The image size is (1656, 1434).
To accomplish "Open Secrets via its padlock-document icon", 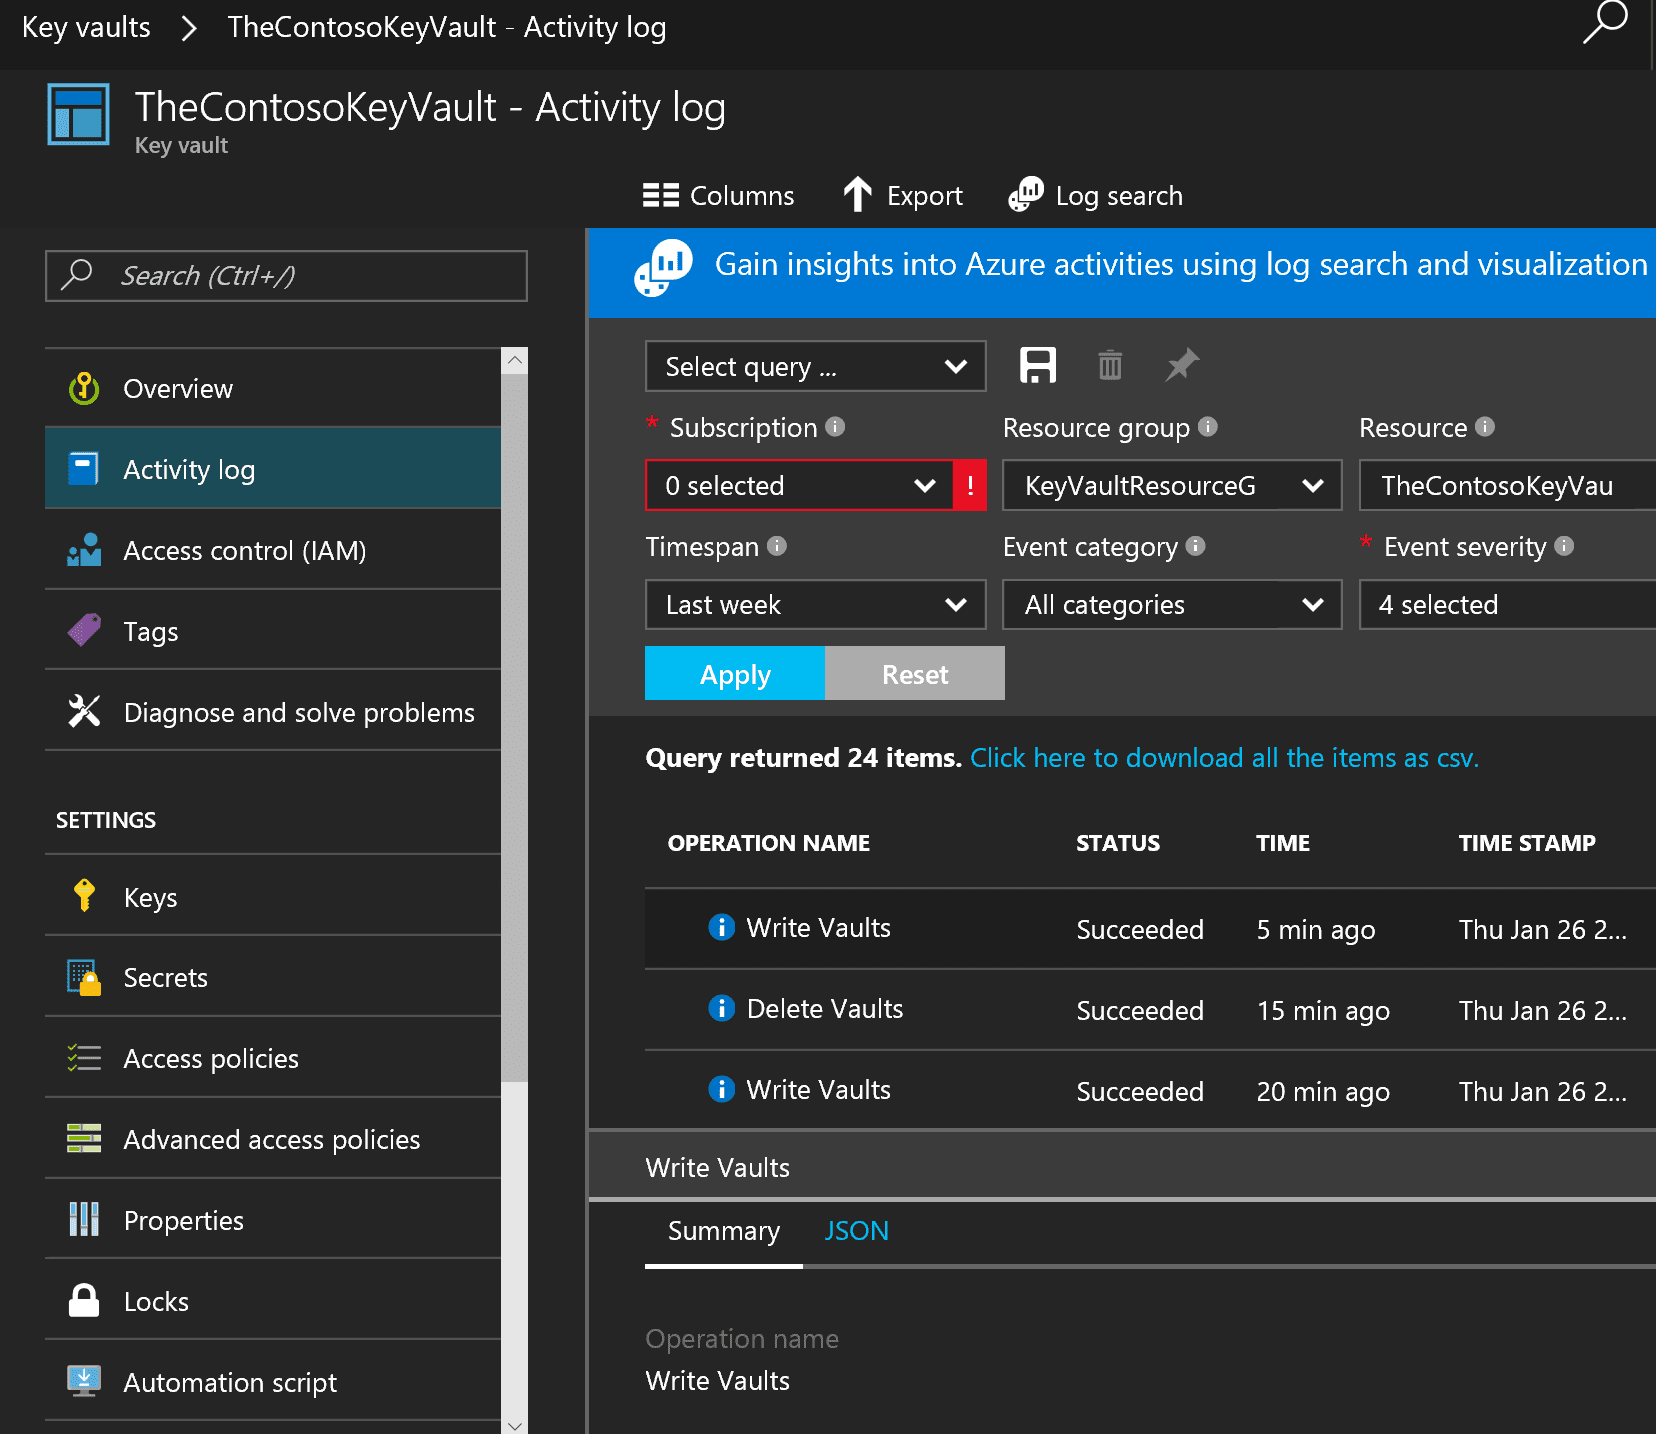I will coord(84,977).
